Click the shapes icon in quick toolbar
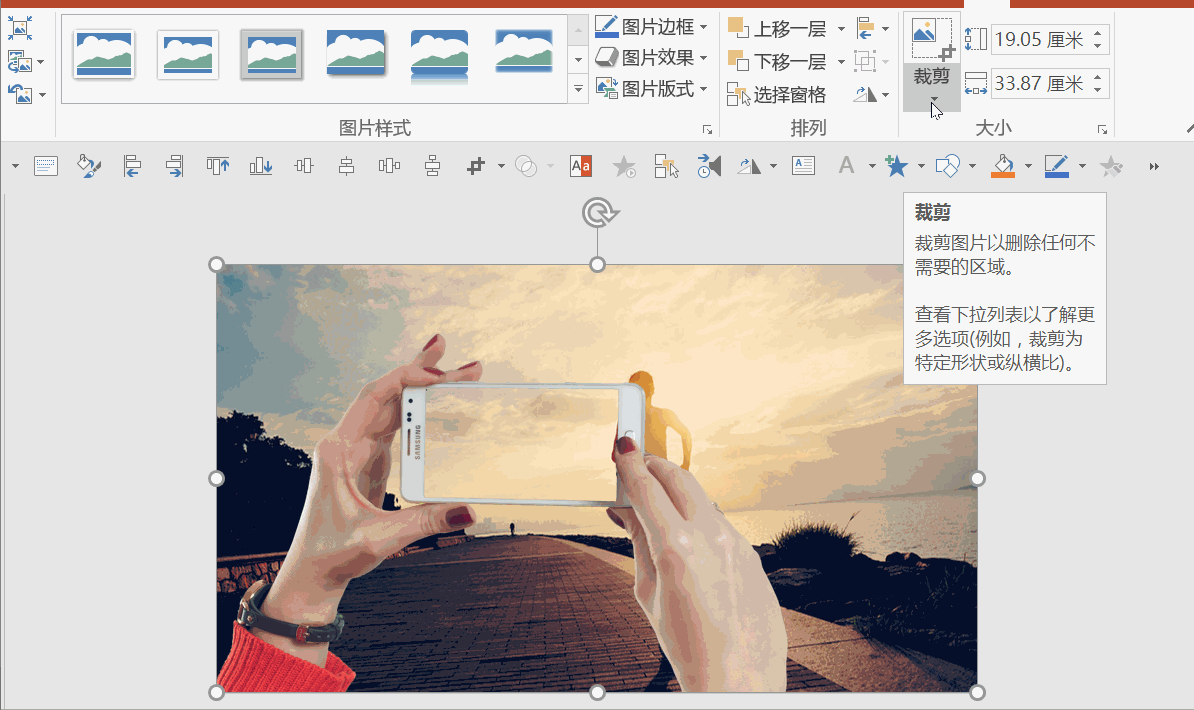Image resolution: width=1194 pixels, height=710 pixels. click(x=947, y=166)
